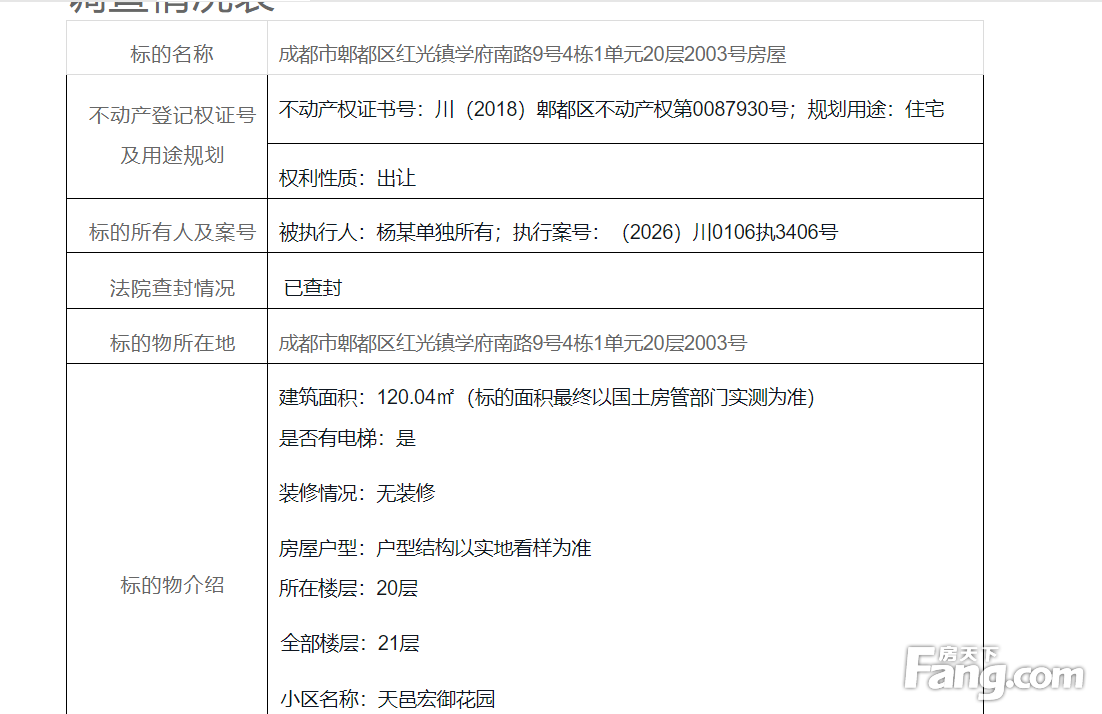Select the address in the 标的物所在地 row

(x=512, y=343)
